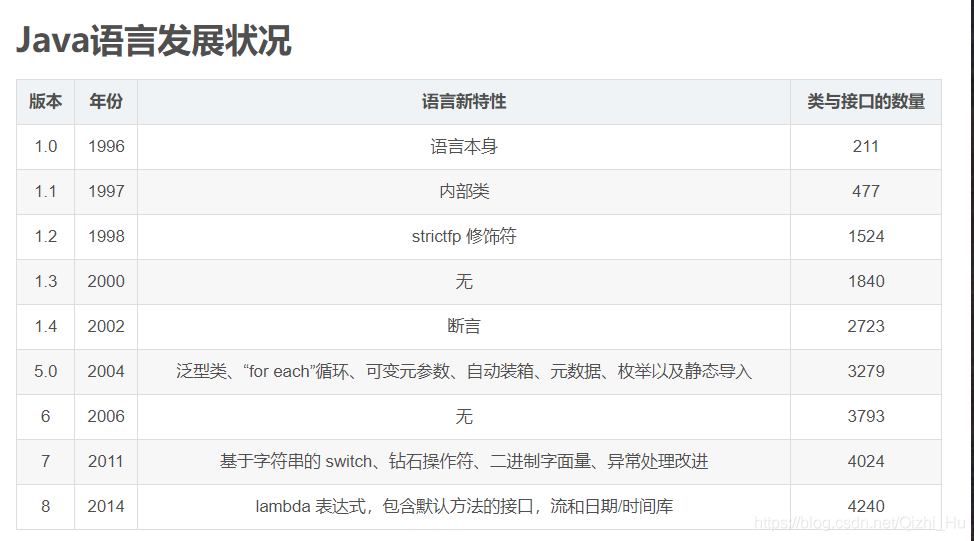
Task: Click the heading 'Java语言发展状况'
Action: coord(153,41)
